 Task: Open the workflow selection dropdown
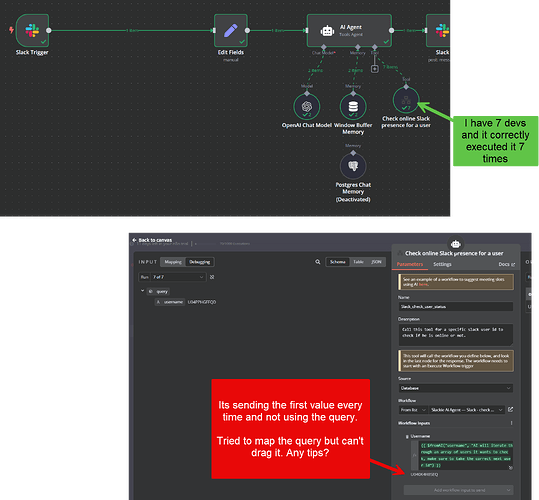467,410
